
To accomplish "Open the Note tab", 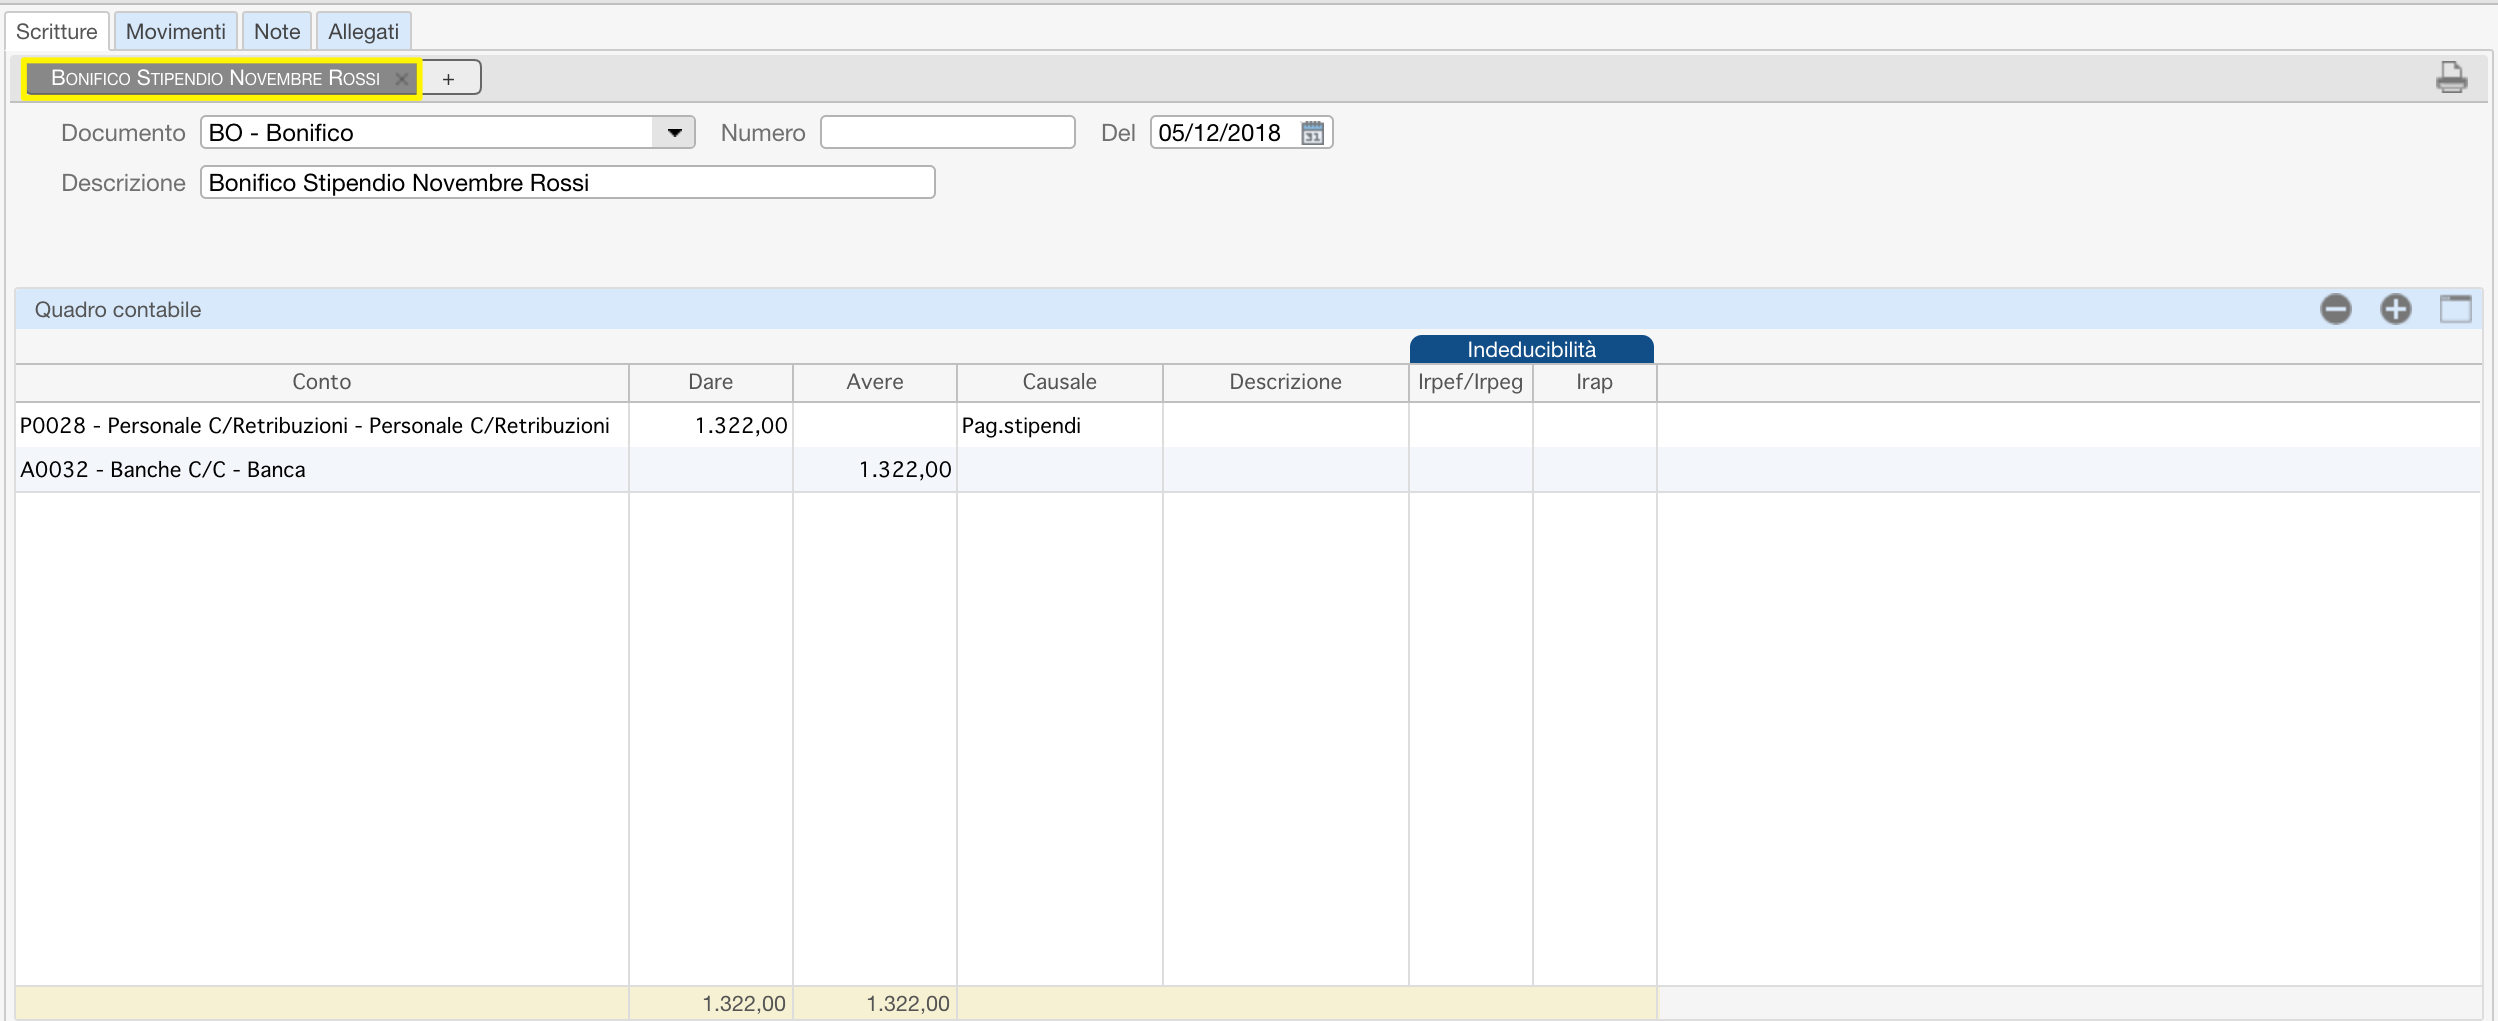I will point(277,32).
